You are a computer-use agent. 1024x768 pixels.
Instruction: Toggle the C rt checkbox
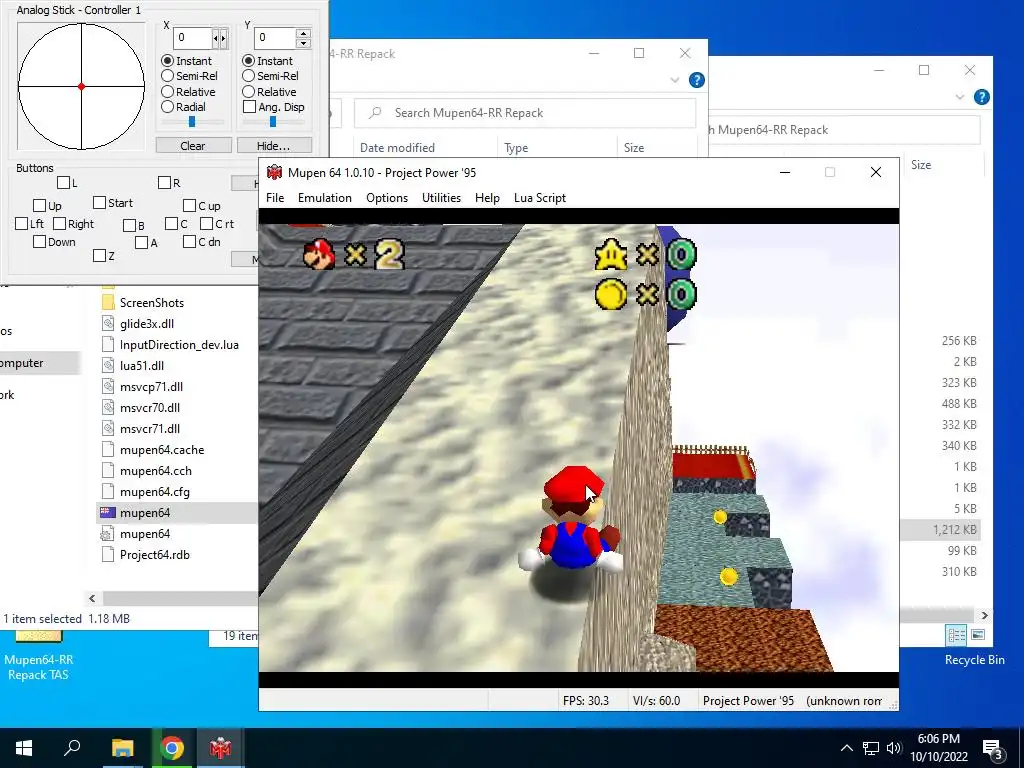click(x=206, y=224)
